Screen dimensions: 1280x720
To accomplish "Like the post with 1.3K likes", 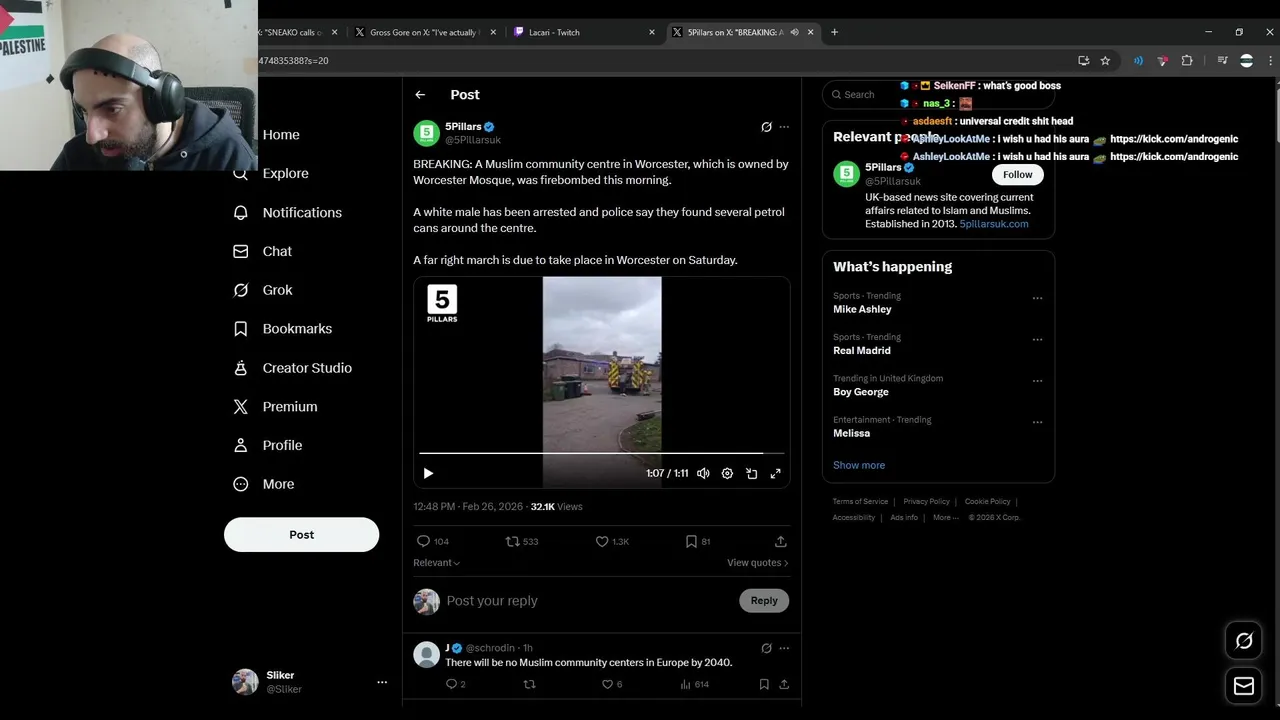I will (612, 541).
